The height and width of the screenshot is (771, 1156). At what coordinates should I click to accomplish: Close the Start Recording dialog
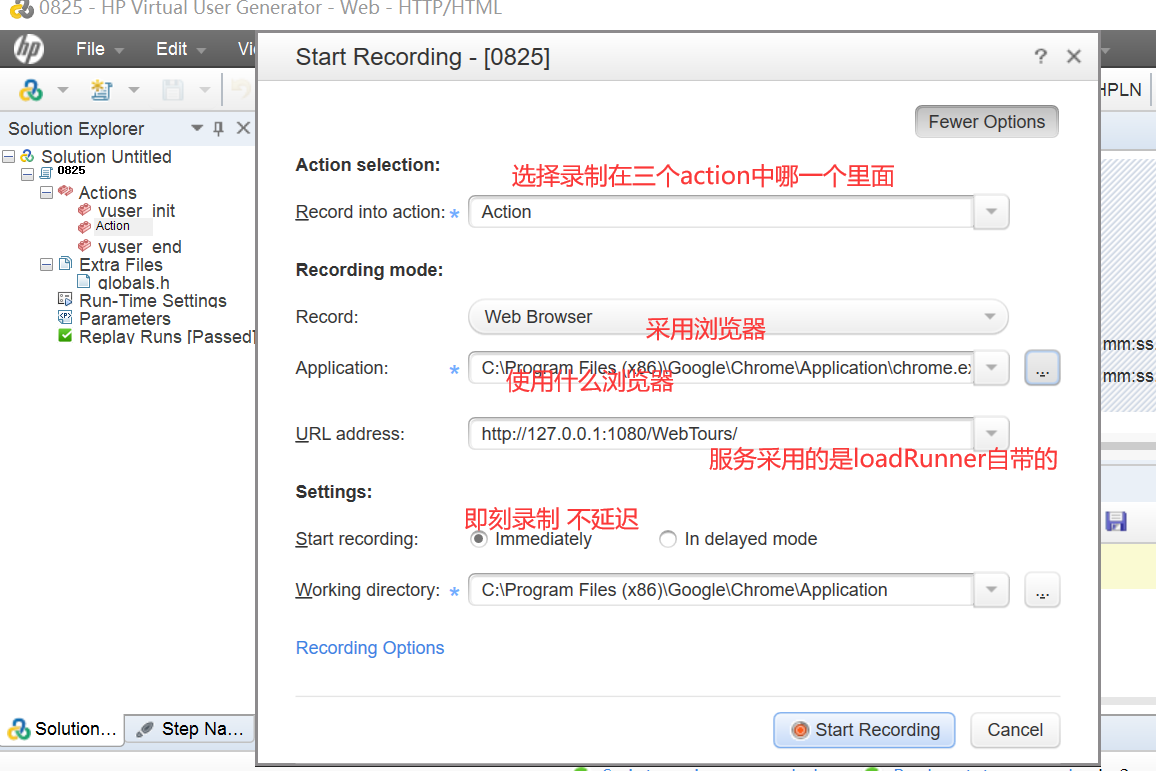coord(1073,56)
